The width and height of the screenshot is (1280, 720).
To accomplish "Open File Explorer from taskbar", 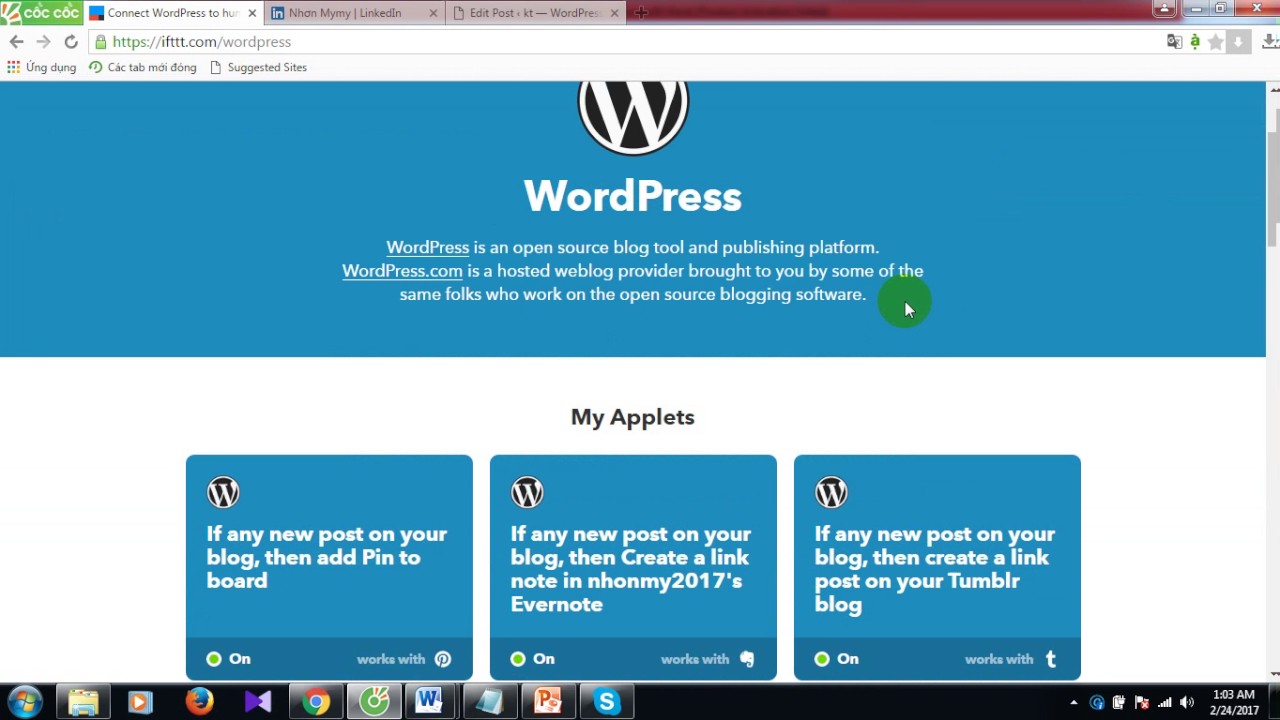I will (83, 702).
